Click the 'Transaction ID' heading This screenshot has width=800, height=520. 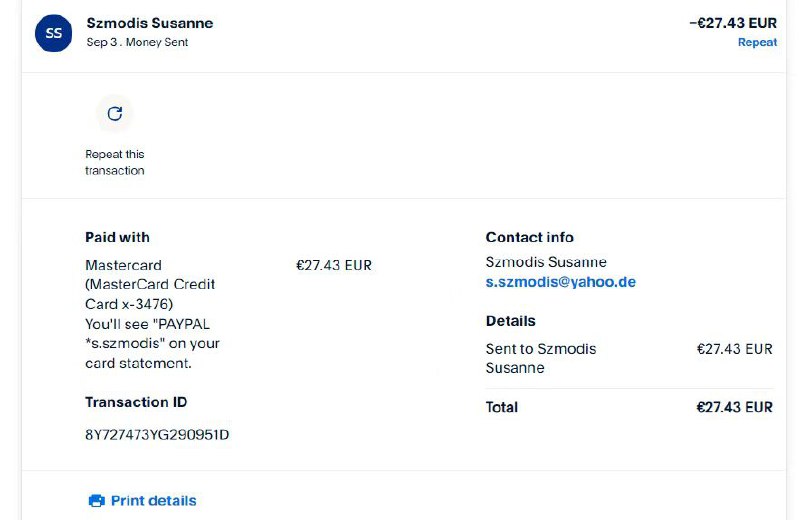136,402
